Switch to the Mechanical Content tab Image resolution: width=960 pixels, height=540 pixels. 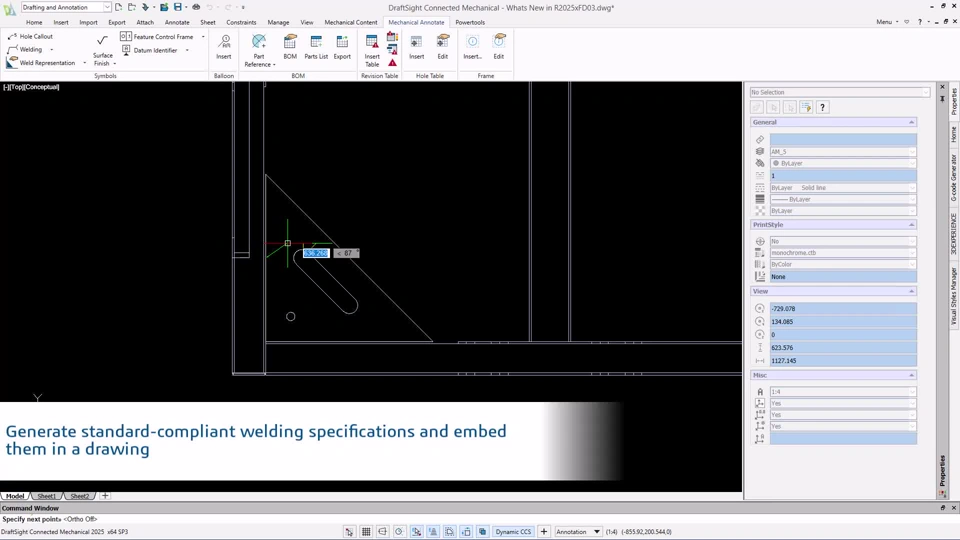(x=351, y=22)
